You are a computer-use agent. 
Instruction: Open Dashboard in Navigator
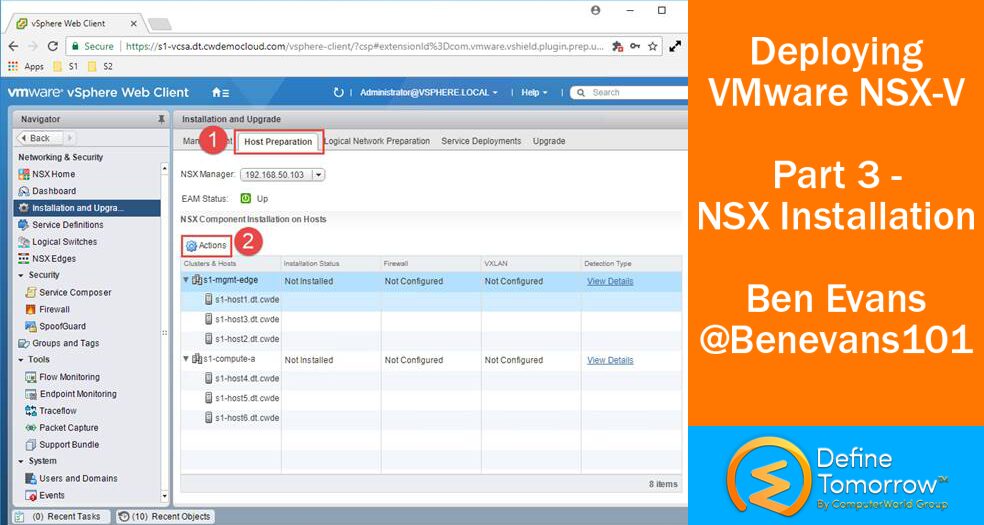[47, 191]
